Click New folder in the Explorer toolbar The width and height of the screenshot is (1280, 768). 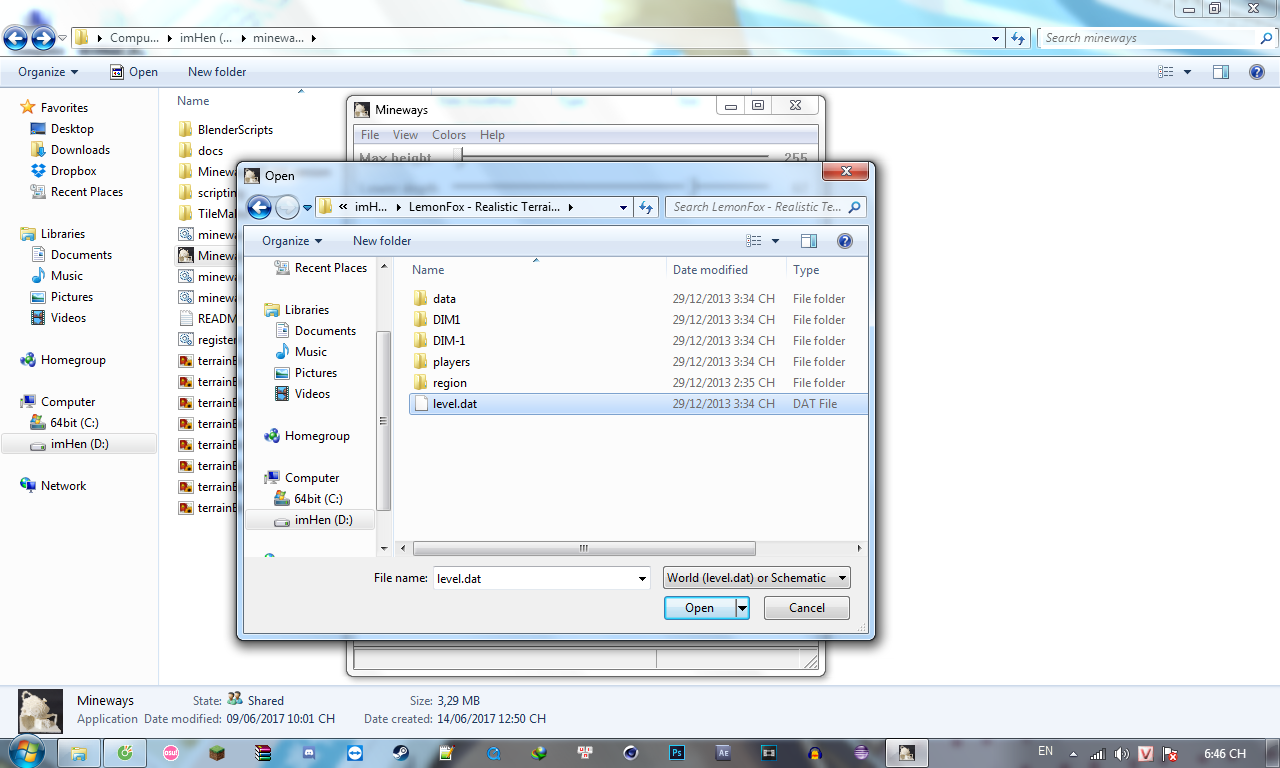[x=217, y=72]
